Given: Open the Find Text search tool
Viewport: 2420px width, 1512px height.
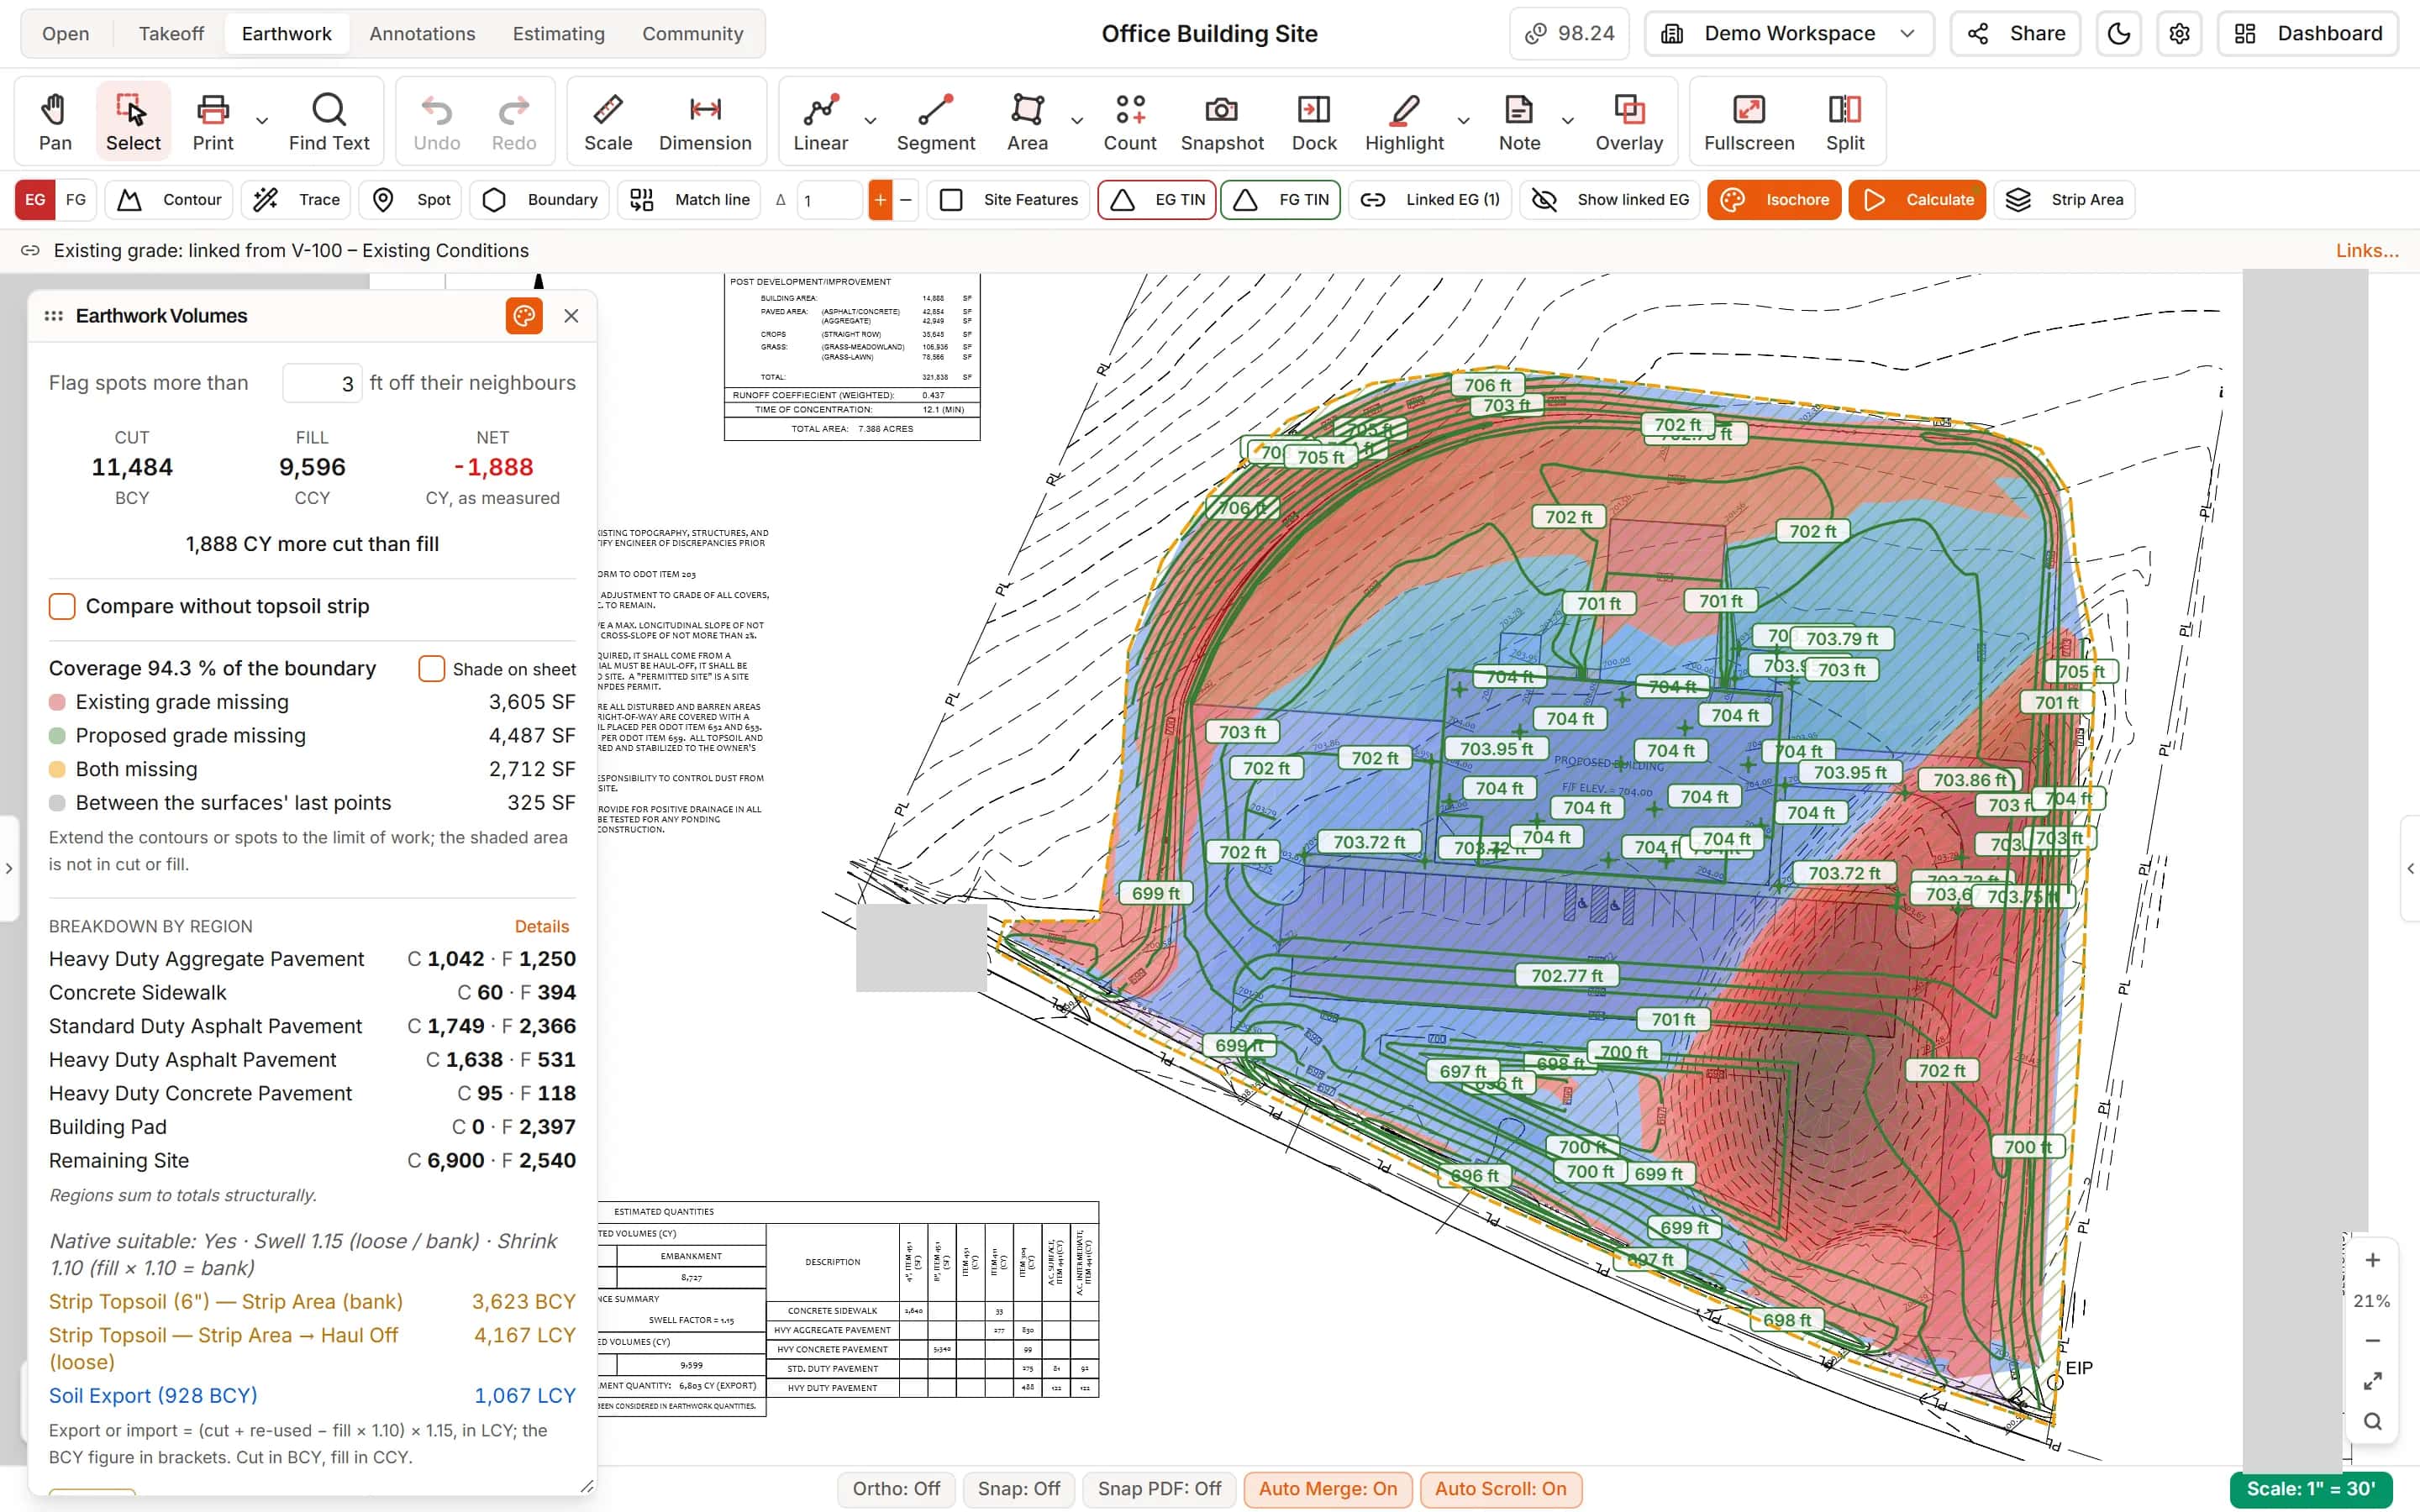Looking at the screenshot, I should pyautogui.click(x=329, y=121).
